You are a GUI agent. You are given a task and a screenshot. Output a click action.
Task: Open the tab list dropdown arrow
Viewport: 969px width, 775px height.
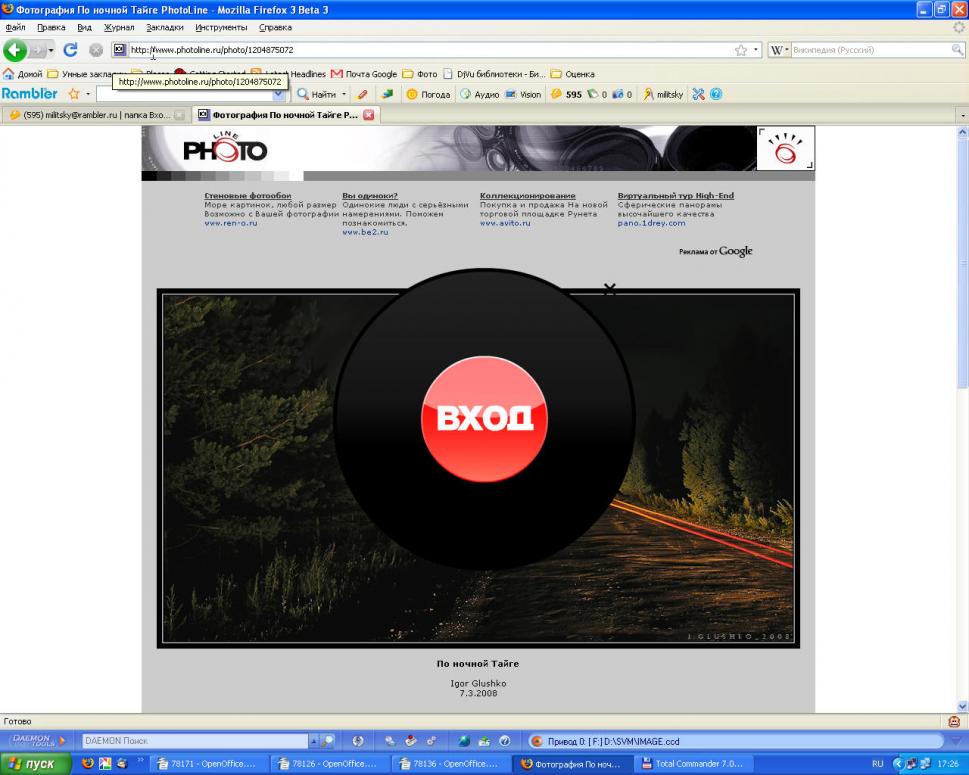pyautogui.click(x=962, y=115)
